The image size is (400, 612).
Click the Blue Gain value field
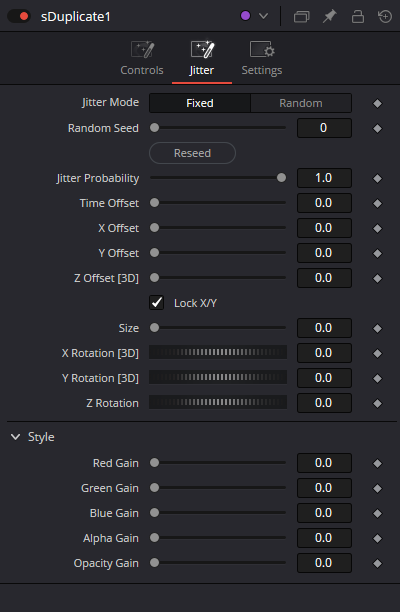coord(324,513)
